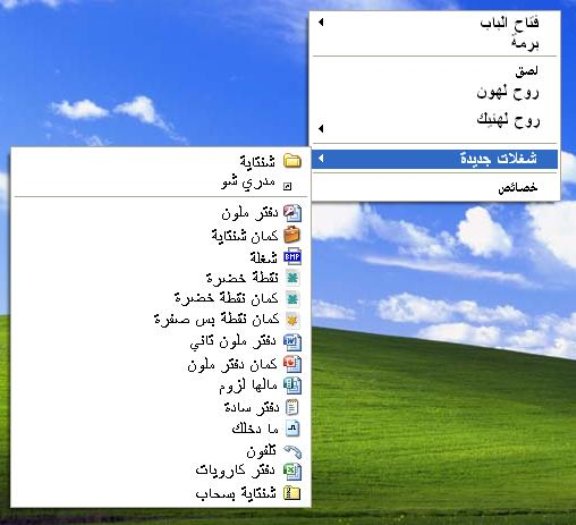
Task: Select the خصائص menu entry
Action: 436,188
